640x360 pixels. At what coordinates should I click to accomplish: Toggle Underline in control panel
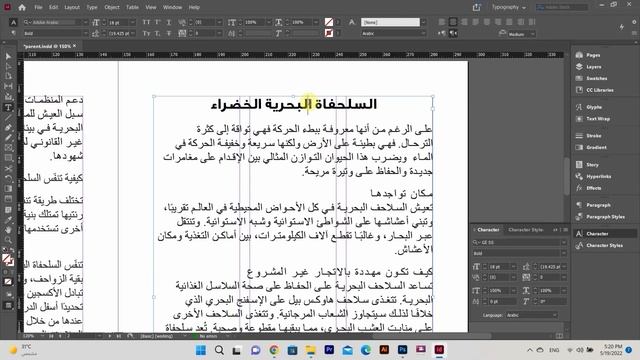tap(169, 22)
